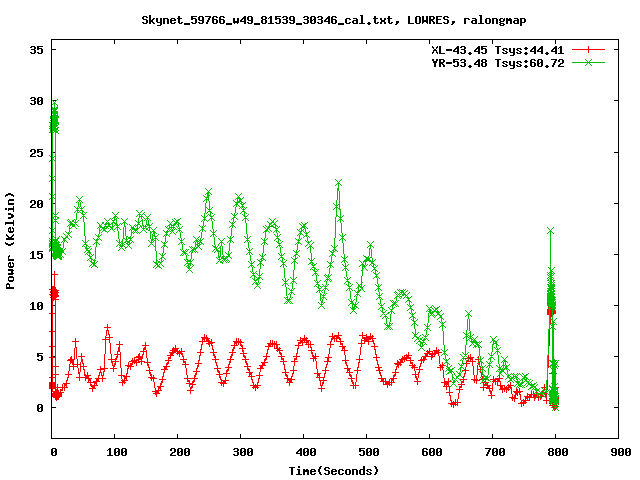Click the y-axis tick label 5
The height and width of the screenshot is (480, 640).
click(x=40, y=357)
